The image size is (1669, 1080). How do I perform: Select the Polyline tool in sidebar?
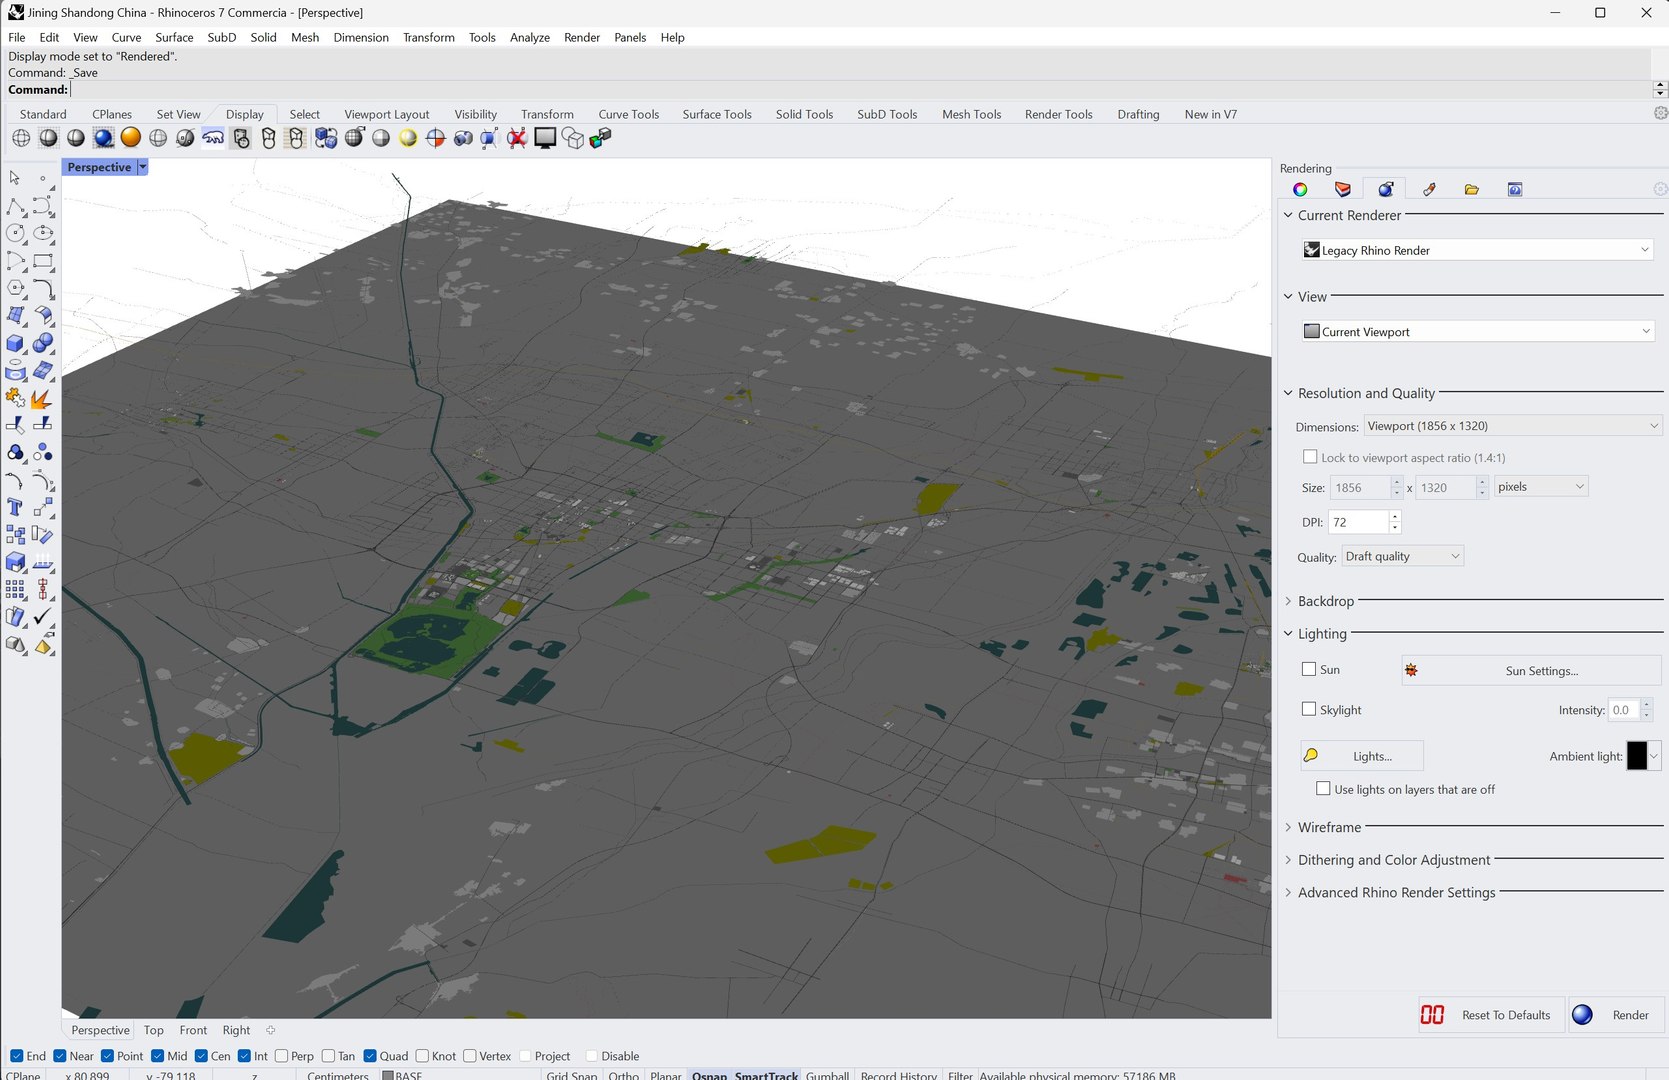15,206
